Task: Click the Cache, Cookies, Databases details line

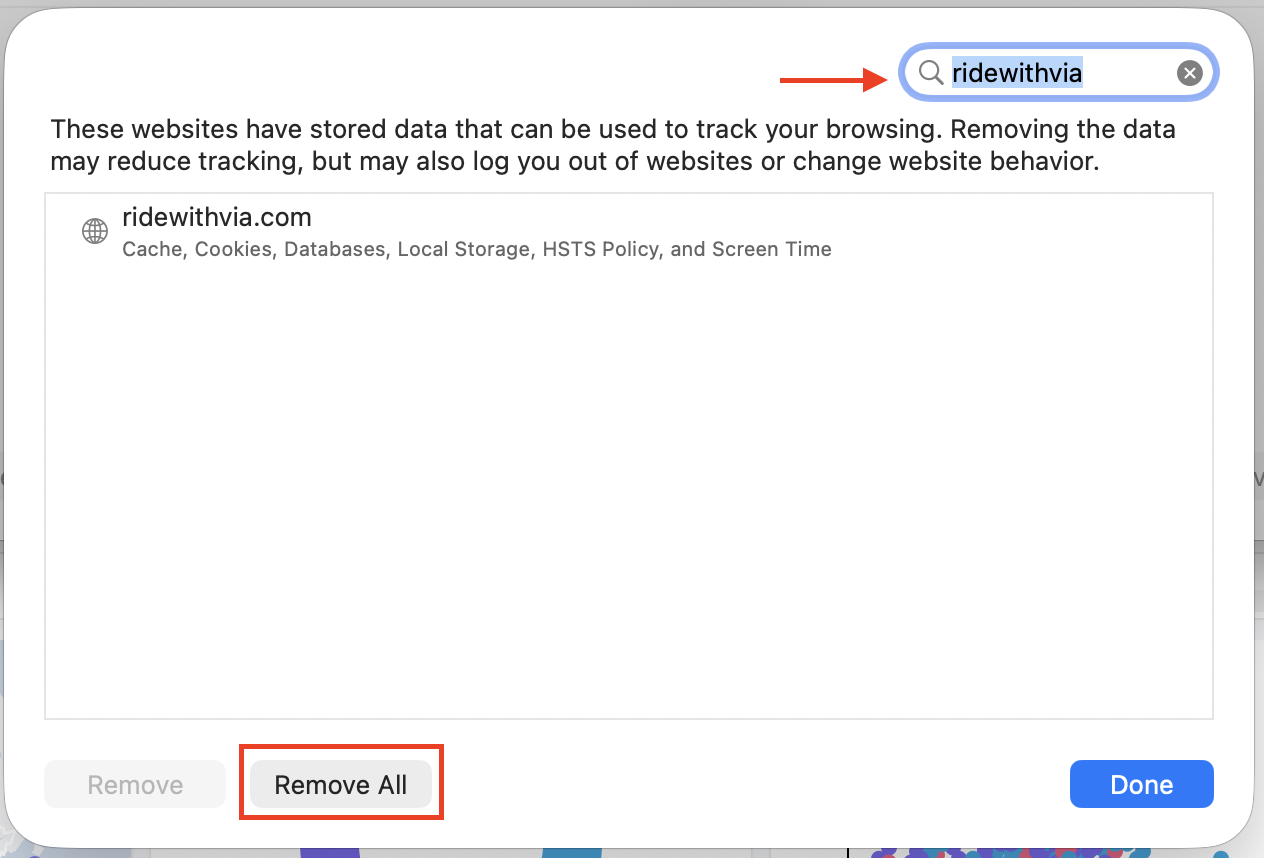Action: tap(477, 249)
